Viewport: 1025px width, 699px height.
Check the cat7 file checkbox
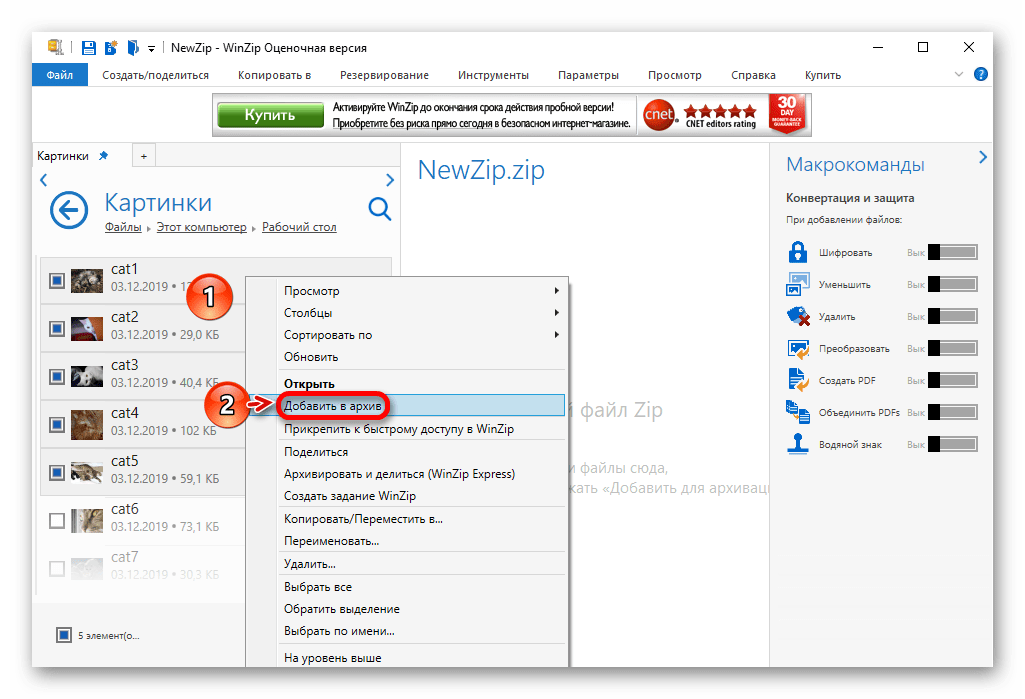[x=57, y=568]
